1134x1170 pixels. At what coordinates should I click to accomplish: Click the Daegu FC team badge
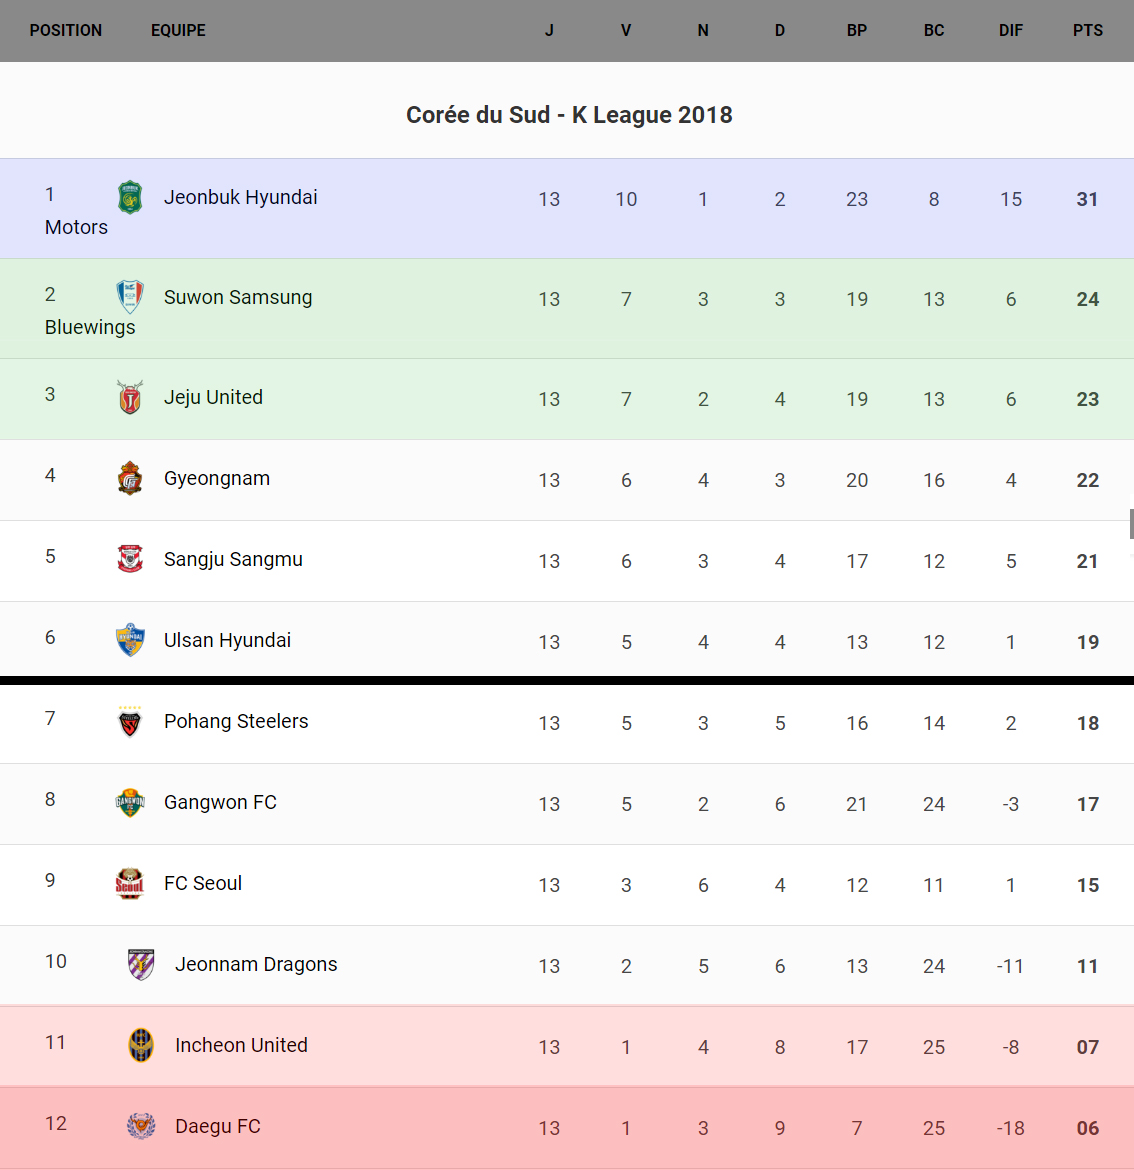pos(141,1126)
